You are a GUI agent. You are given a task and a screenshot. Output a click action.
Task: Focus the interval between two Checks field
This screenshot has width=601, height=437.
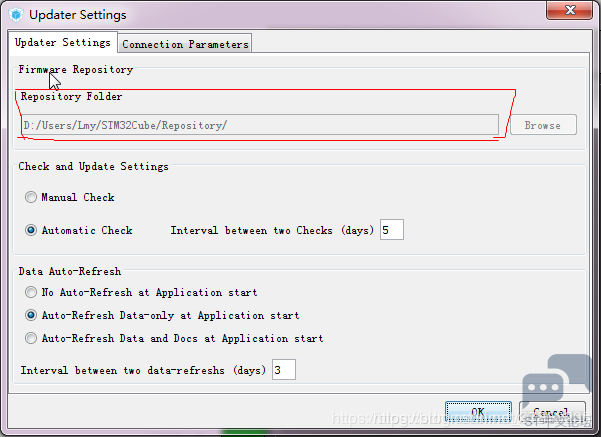[x=392, y=230]
